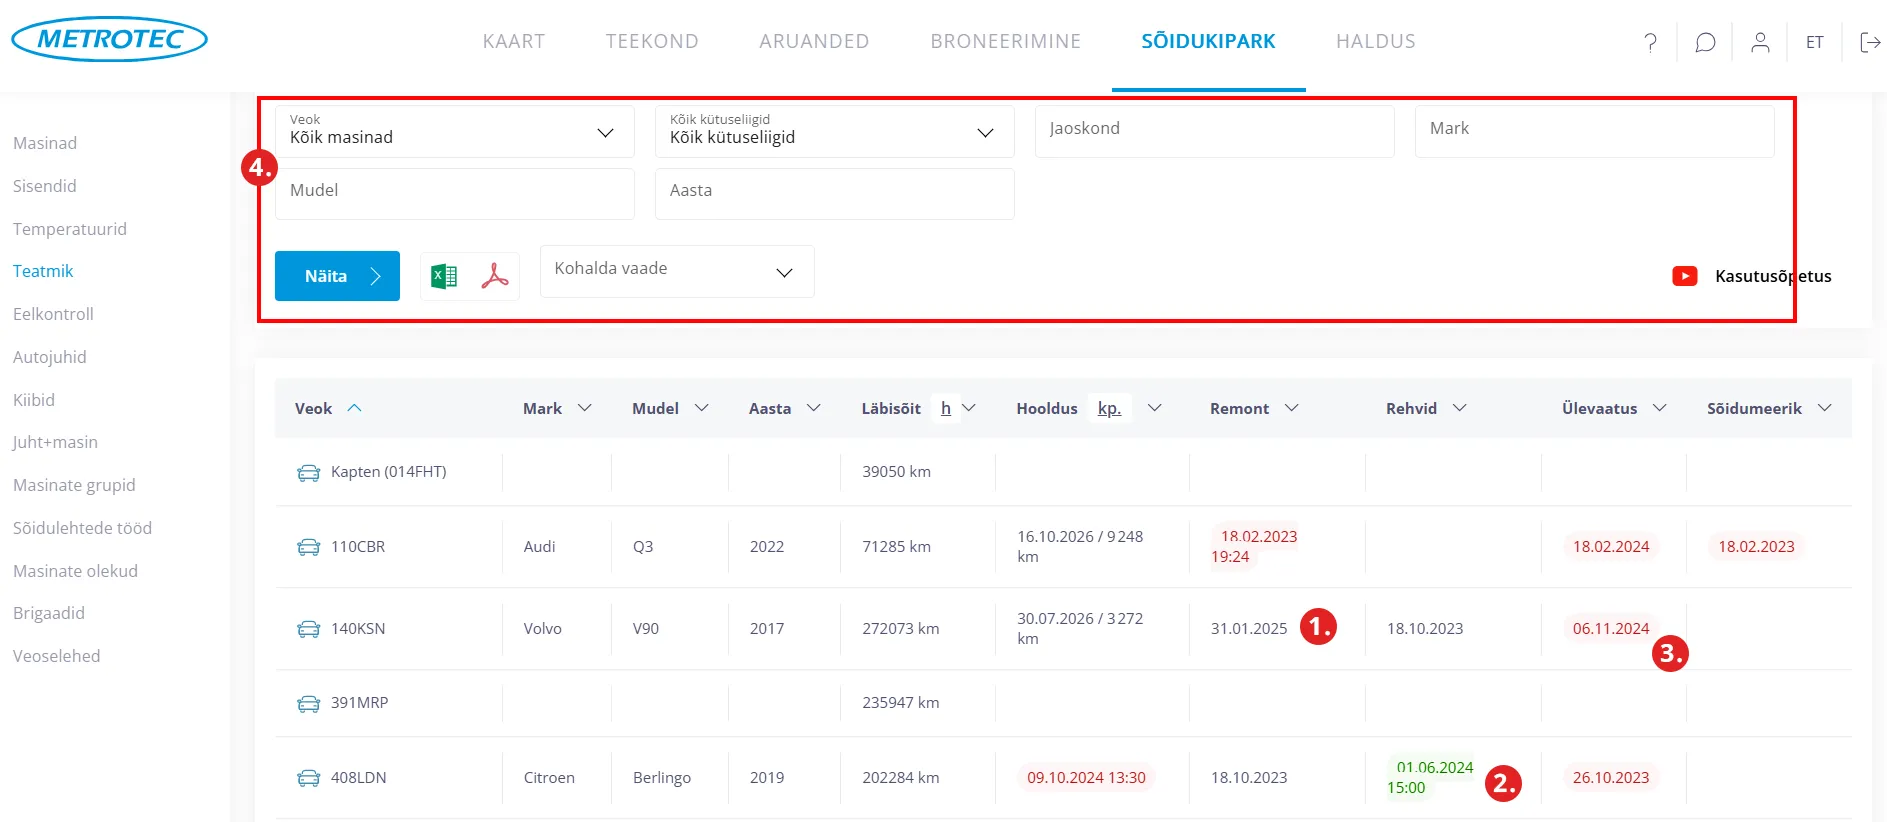Toggle Hooldus unit kp. switch

(1109, 408)
